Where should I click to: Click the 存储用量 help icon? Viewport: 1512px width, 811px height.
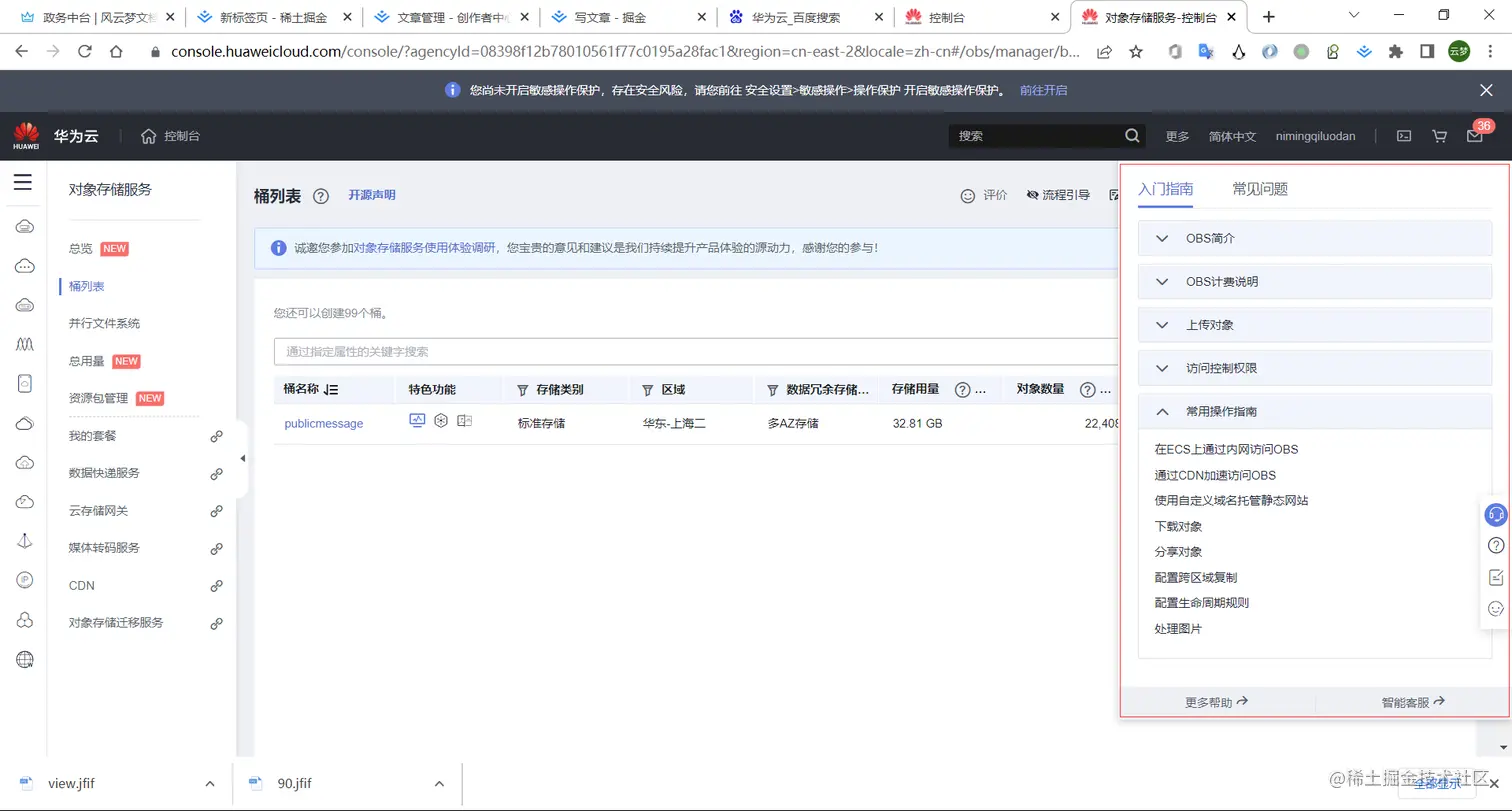(x=963, y=390)
